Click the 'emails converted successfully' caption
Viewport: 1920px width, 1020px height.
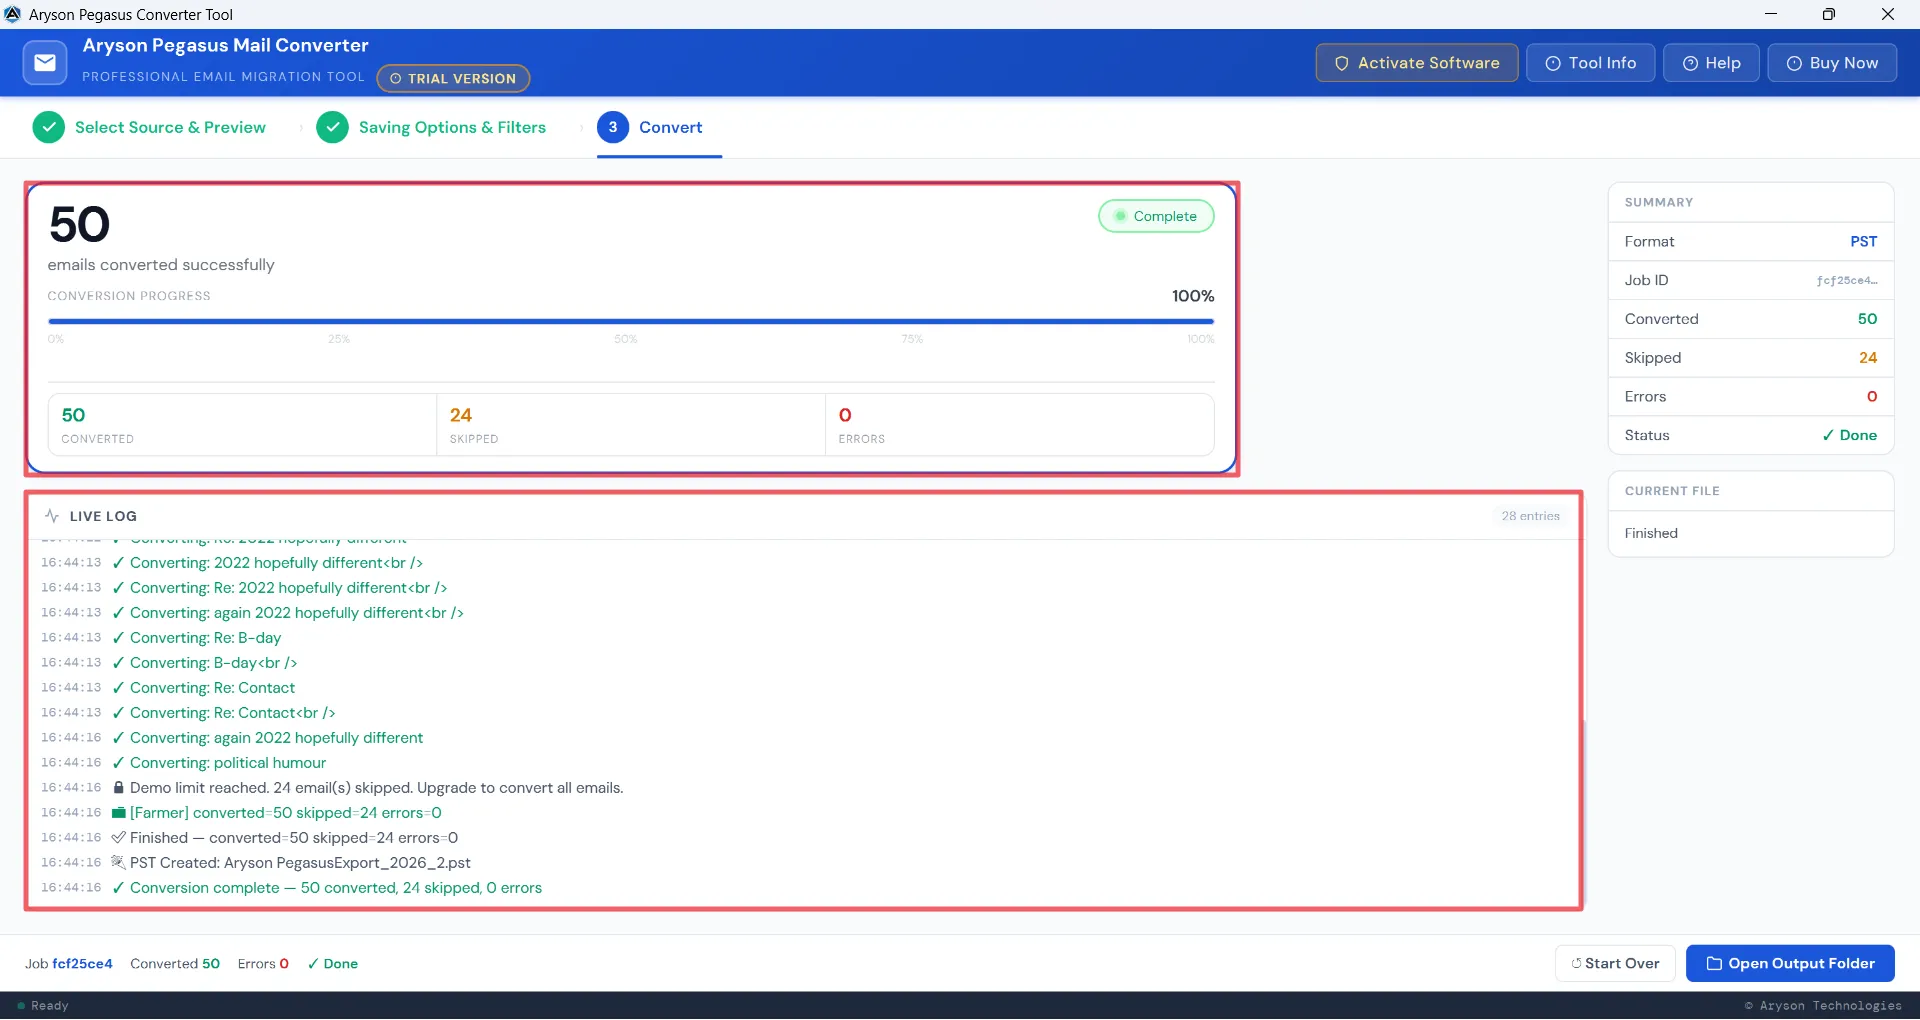[161, 265]
